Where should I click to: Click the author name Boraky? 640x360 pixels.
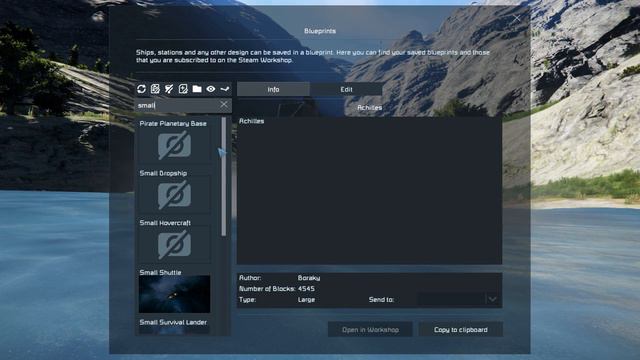pyautogui.click(x=309, y=278)
